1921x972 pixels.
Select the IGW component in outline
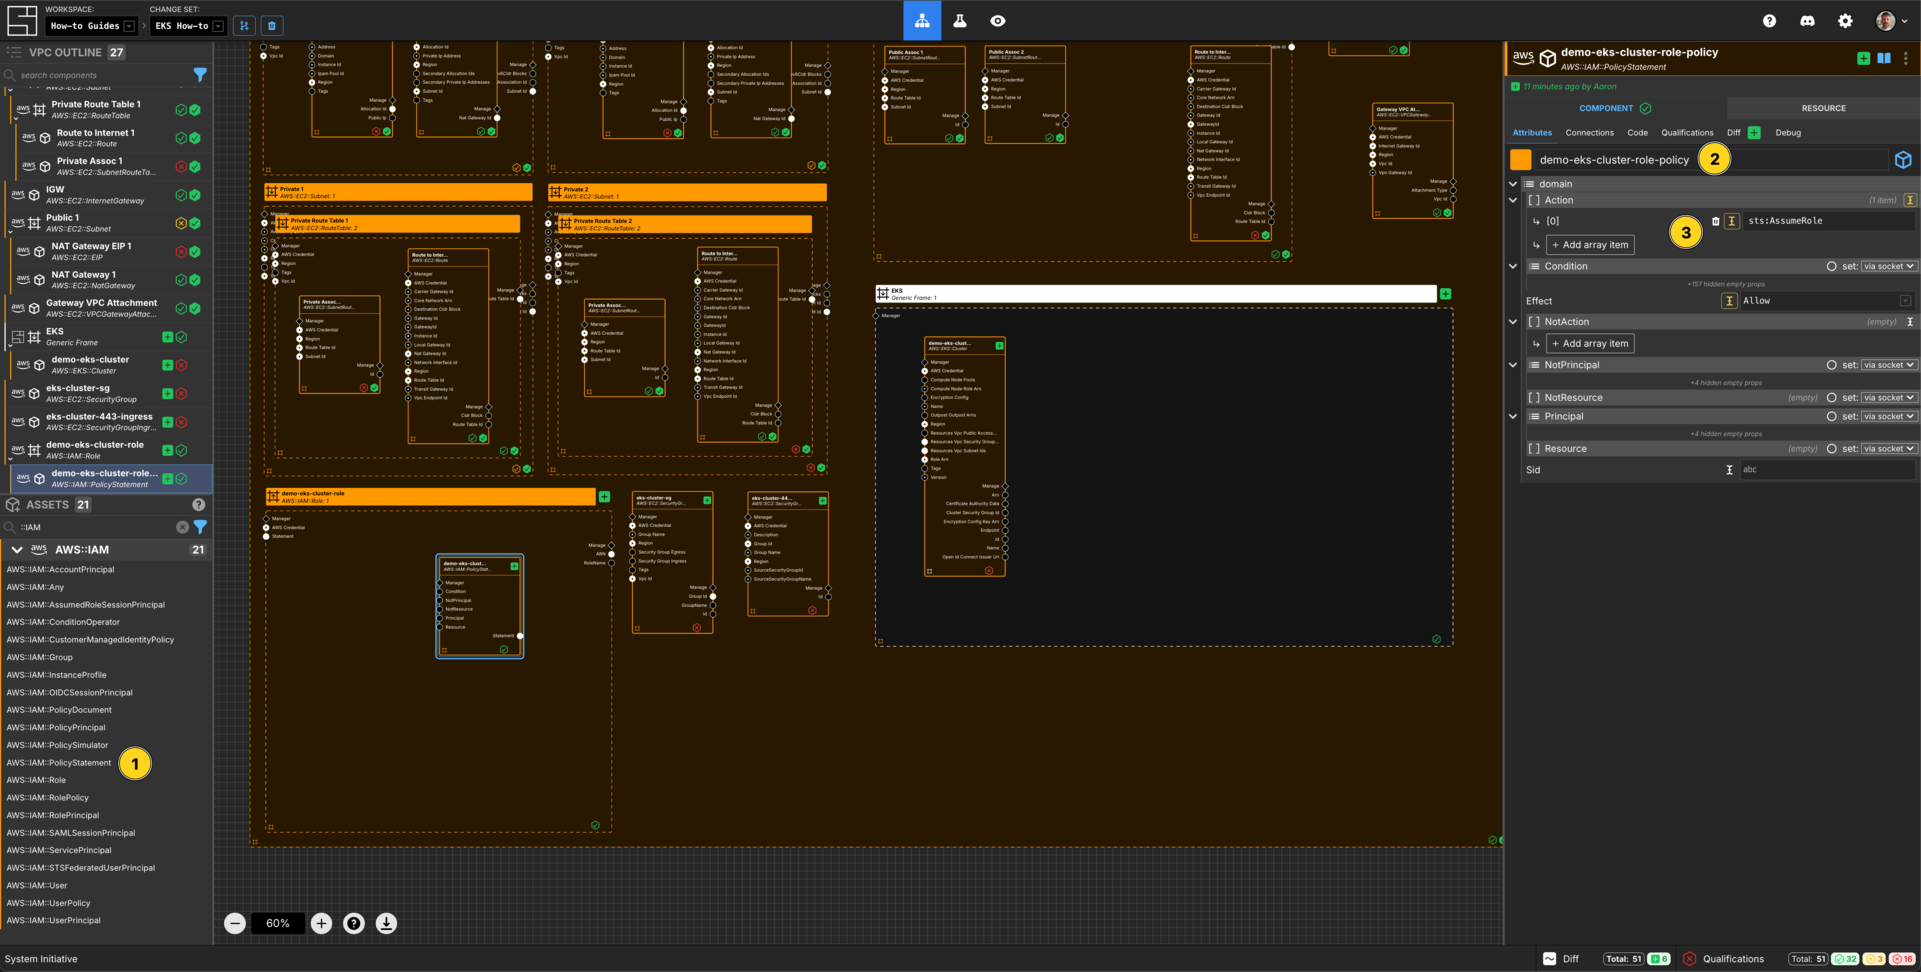(x=106, y=194)
